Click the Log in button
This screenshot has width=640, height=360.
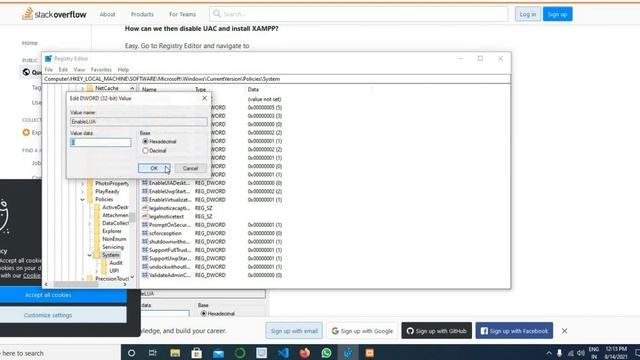[x=528, y=14]
